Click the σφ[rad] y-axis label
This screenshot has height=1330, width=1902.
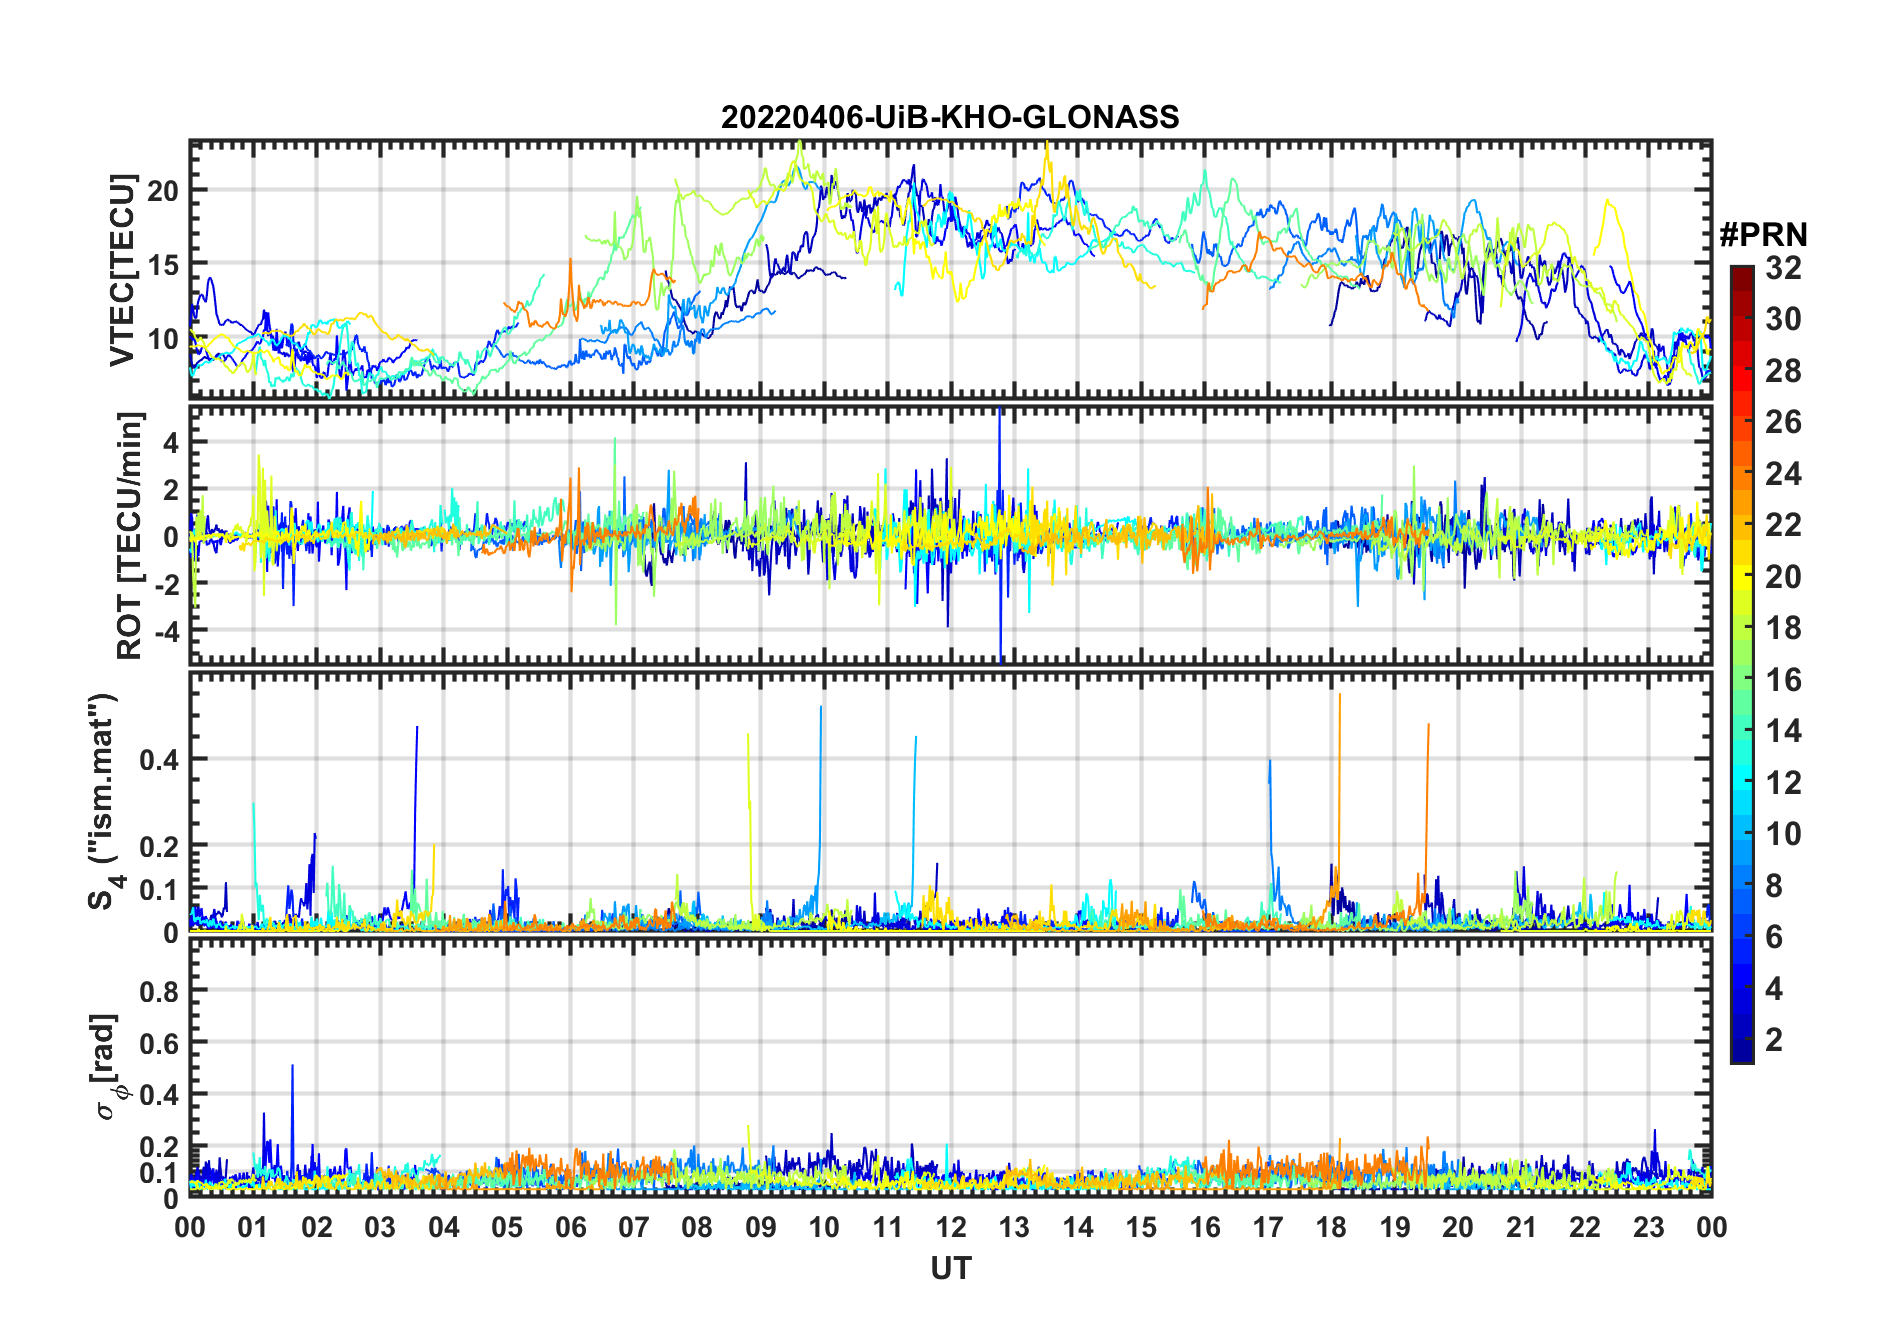pyautogui.click(x=108, y=1066)
